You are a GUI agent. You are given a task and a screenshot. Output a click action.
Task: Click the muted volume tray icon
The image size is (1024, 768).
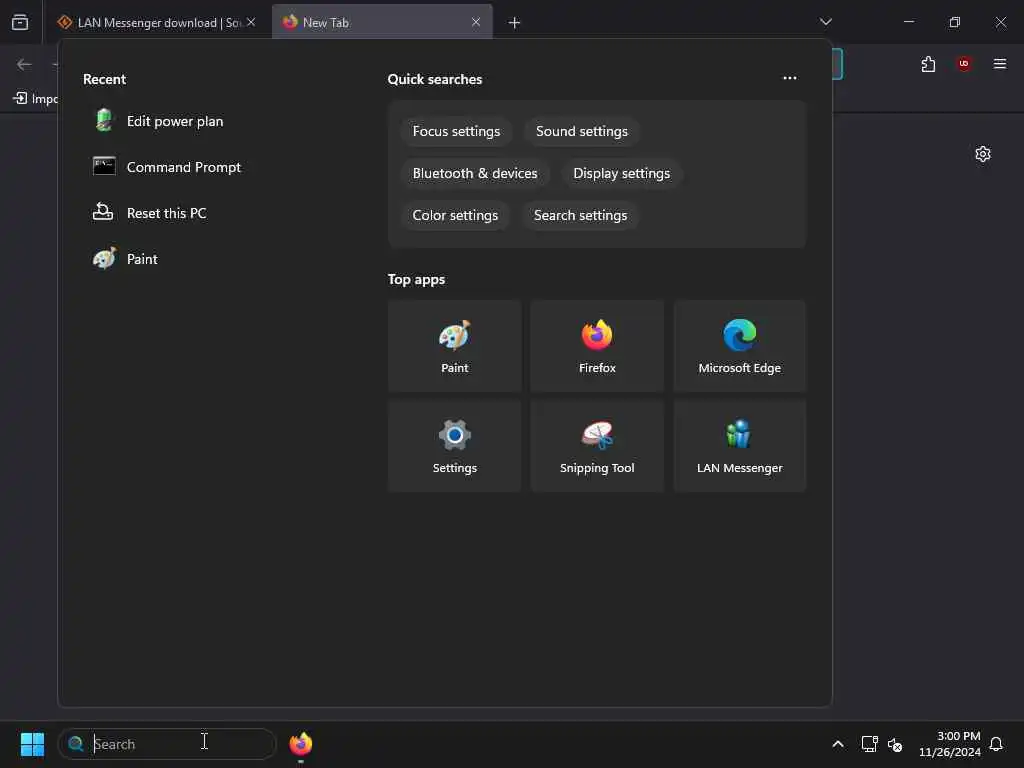coord(895,744)
